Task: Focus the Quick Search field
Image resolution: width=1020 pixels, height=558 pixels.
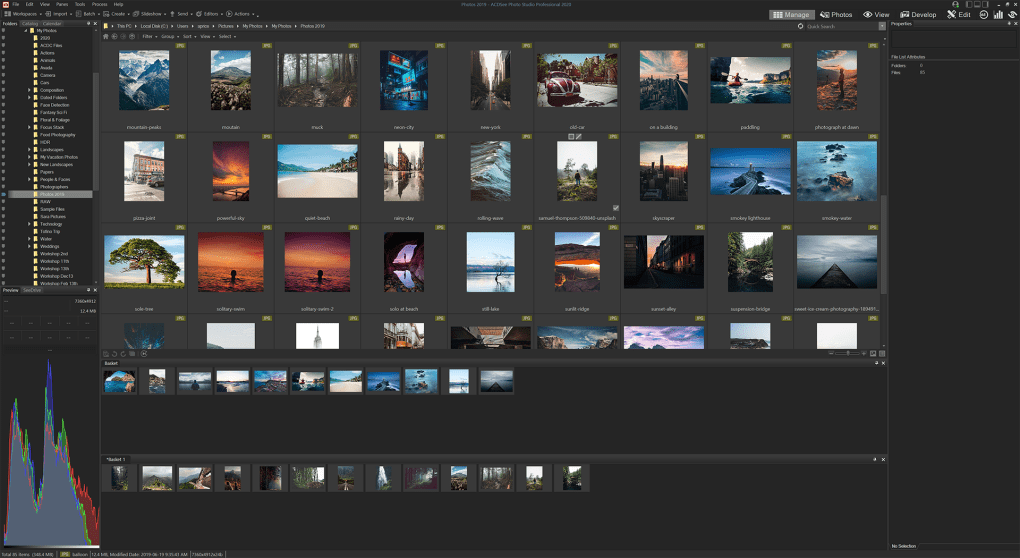Action: click(842, 26)
